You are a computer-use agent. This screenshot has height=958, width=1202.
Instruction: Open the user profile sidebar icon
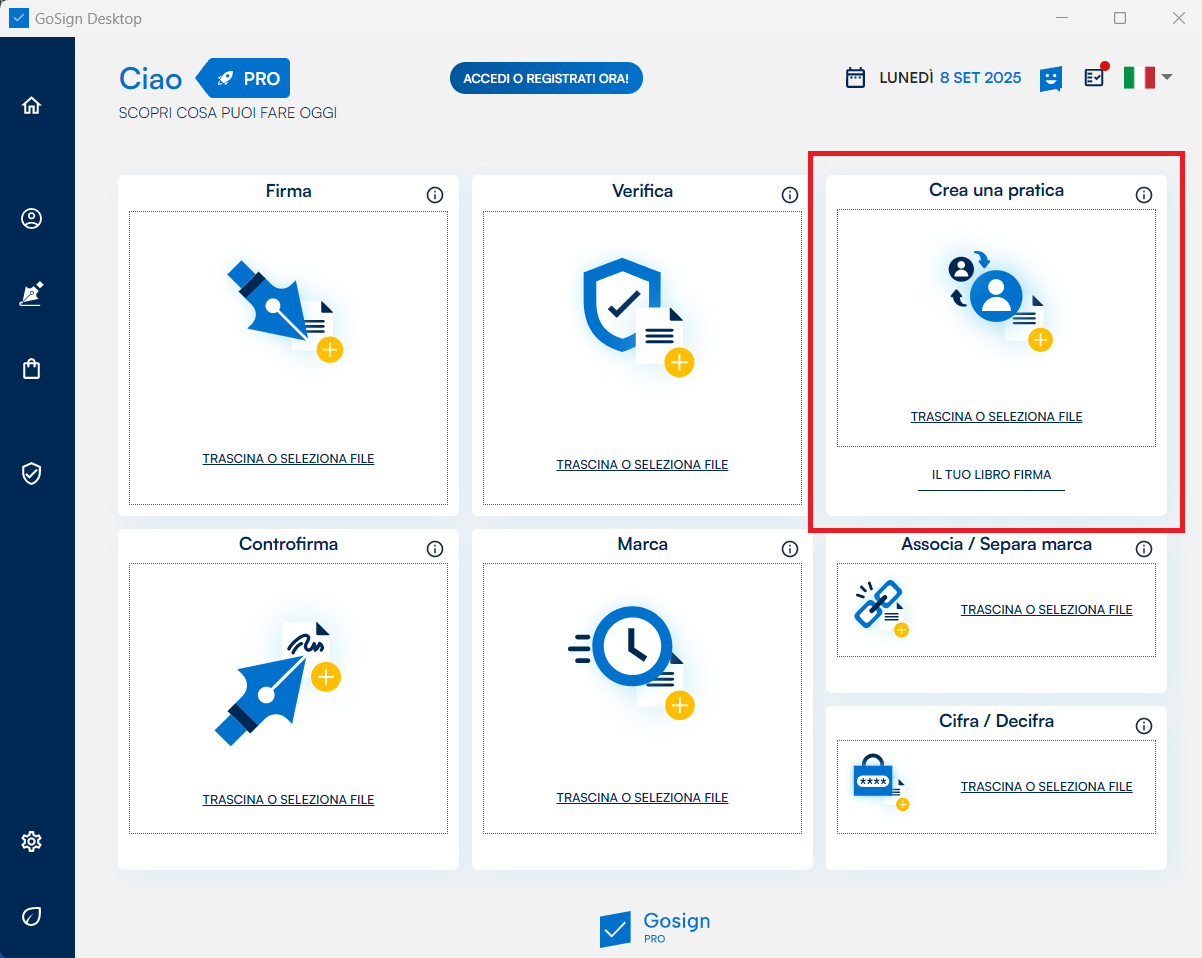pyautogui.click(x=32, y=218)
